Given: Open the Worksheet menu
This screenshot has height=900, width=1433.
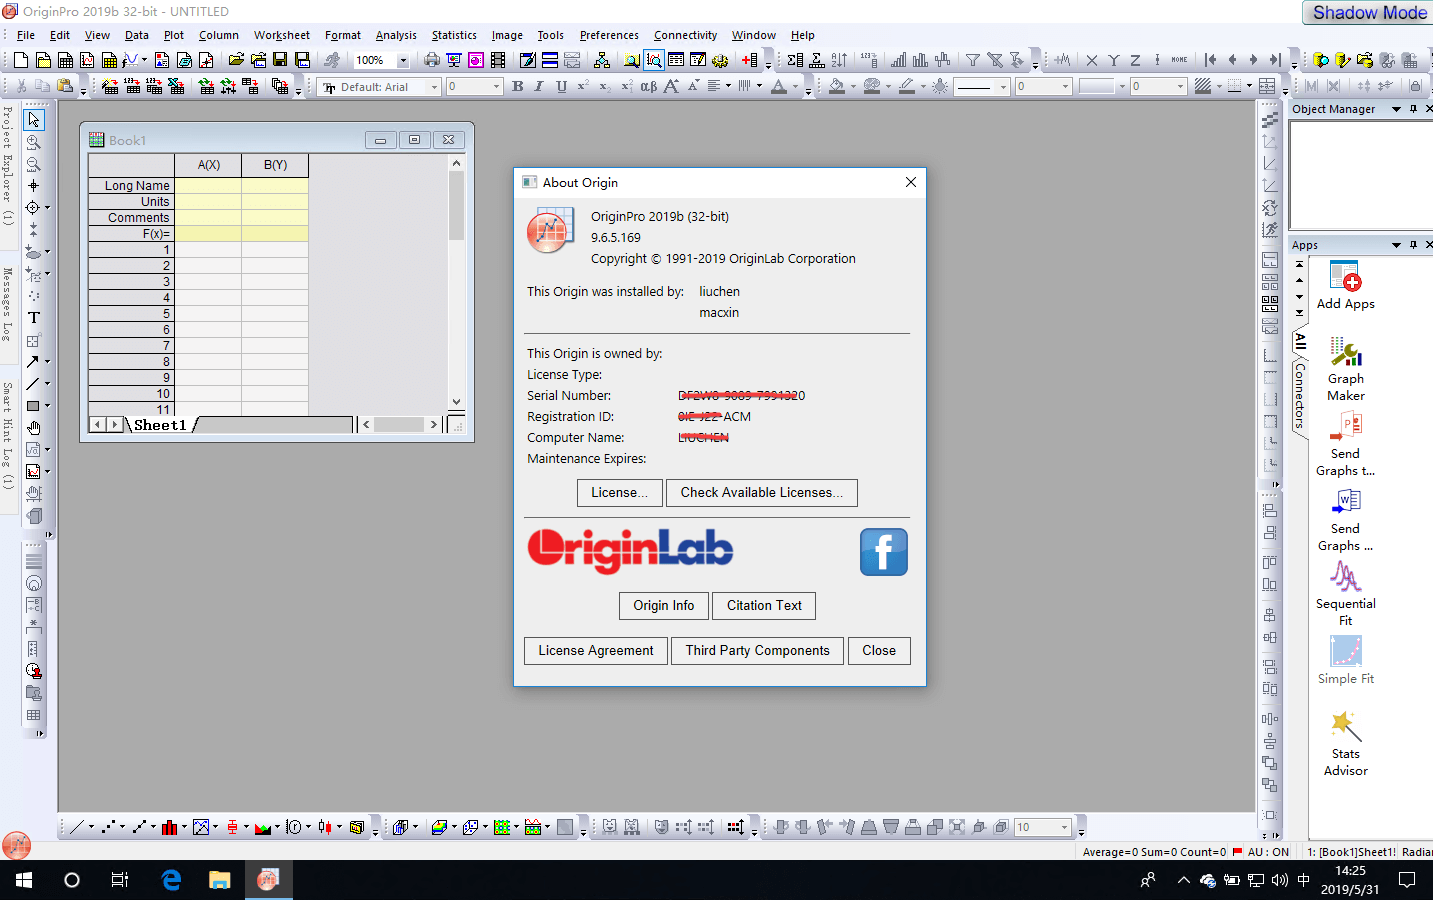Looking at the screenshot, I should [x=282, y=35].
